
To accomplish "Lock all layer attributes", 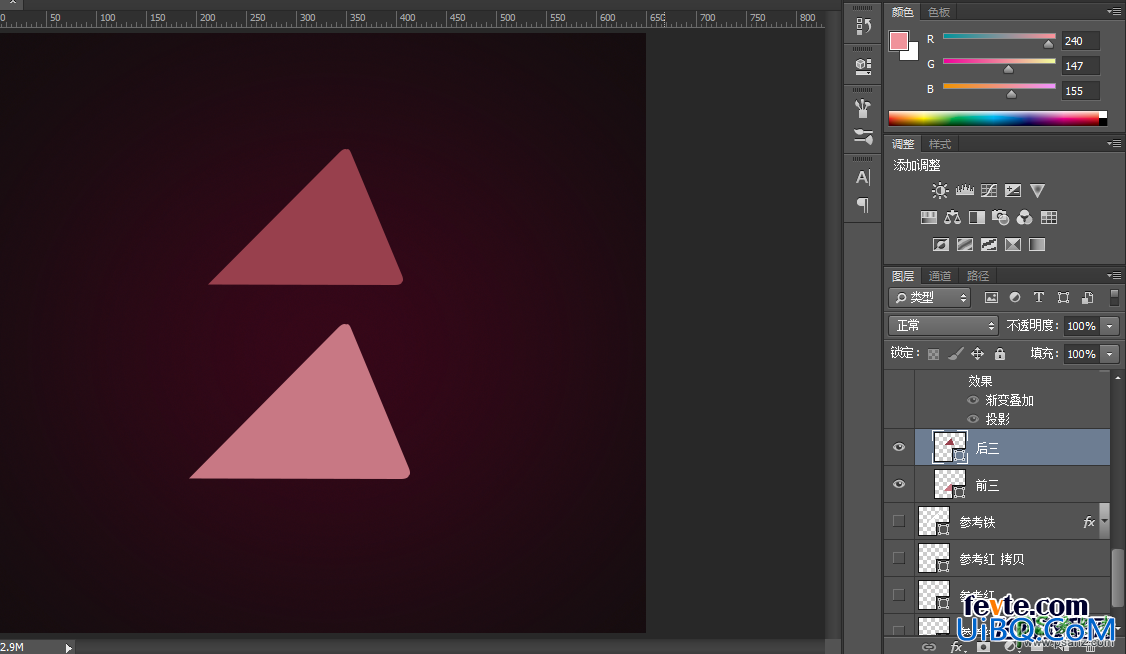I will 1000,354.
